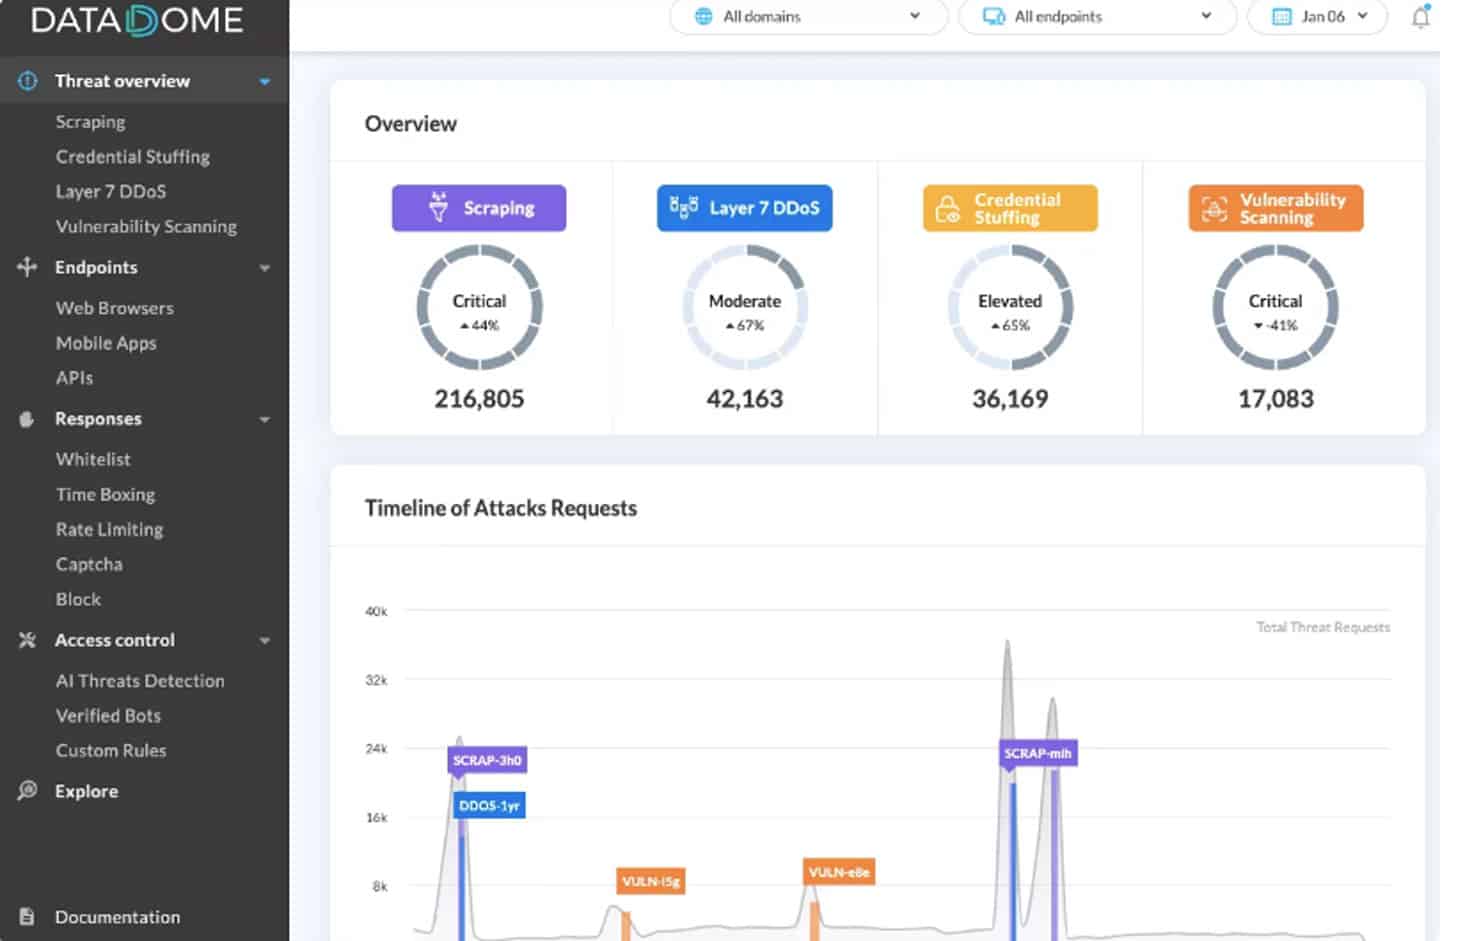Click the SCRAP-mih timeline marker
1472x941 pixels.
1037,753
